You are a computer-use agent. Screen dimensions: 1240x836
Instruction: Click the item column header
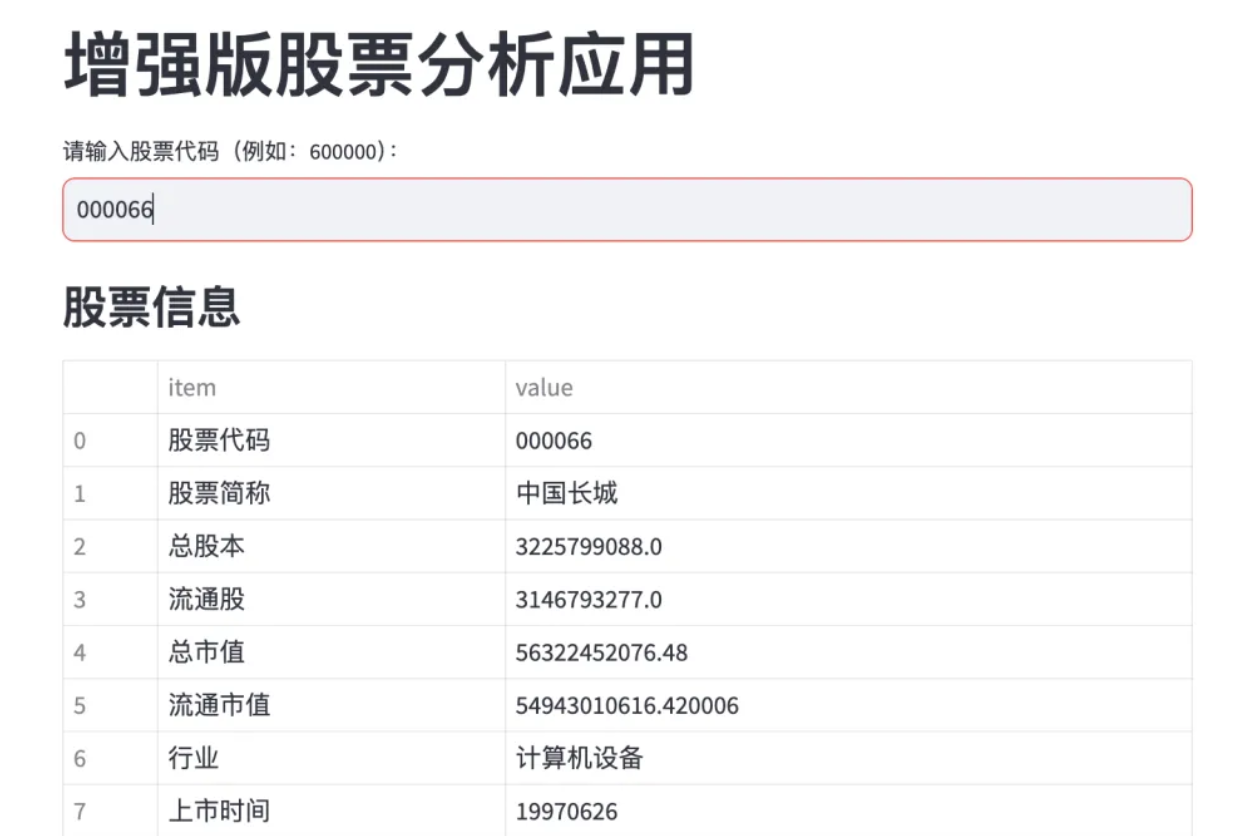pos(331,387)
